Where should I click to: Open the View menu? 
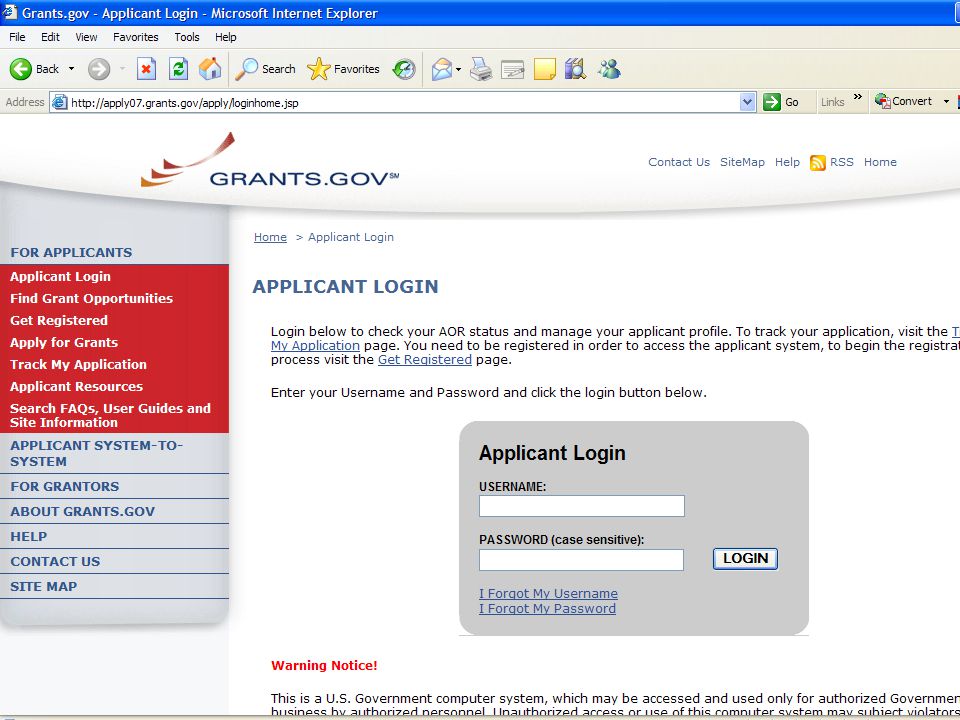pos(86,37)
